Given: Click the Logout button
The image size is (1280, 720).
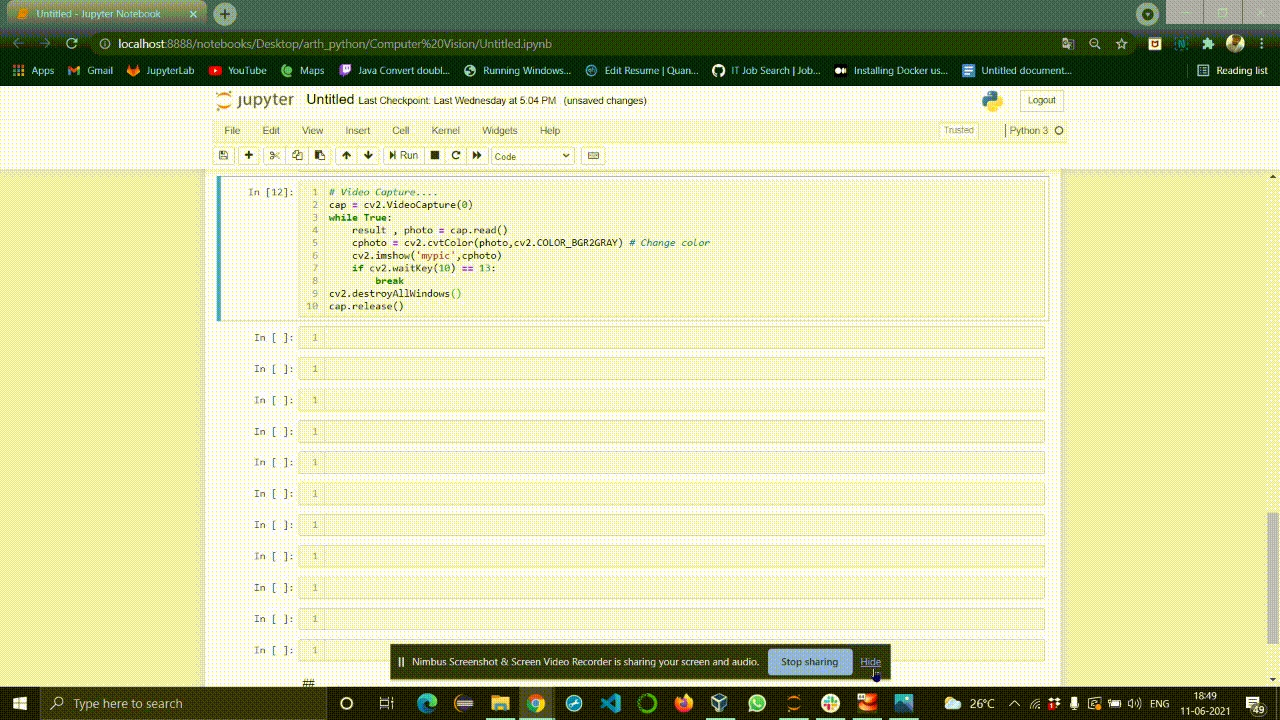Looking at the screenshot, I should coord(1042,100).
